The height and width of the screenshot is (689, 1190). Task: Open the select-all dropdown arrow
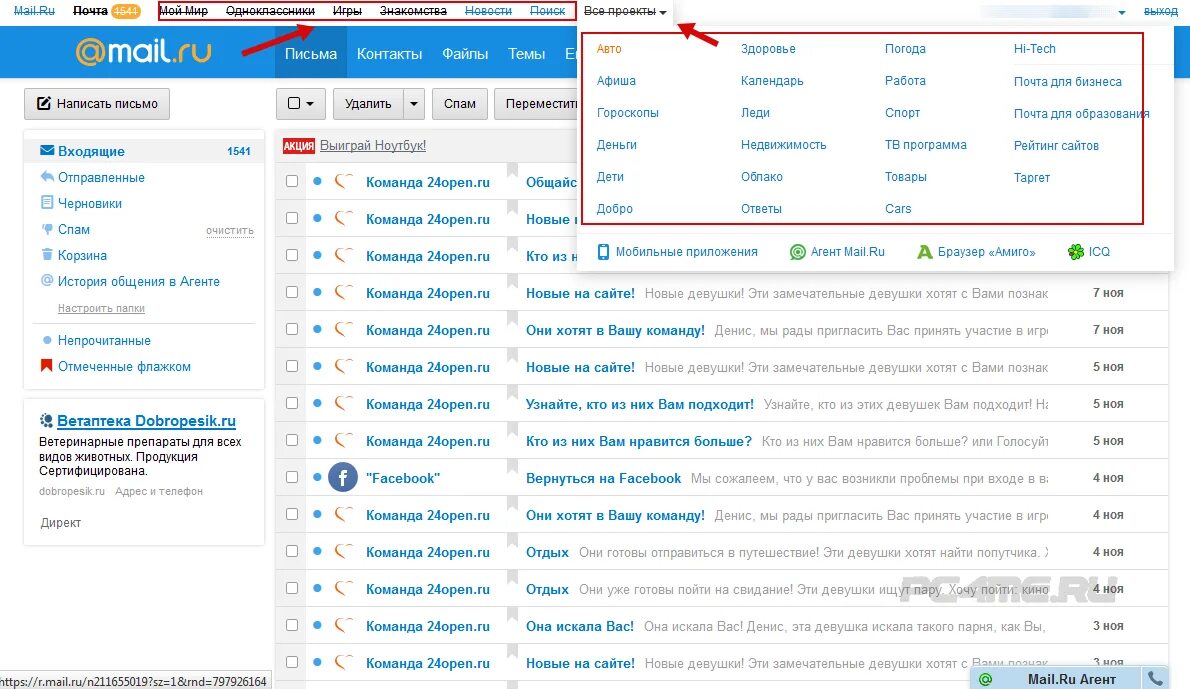coord(310,104)
